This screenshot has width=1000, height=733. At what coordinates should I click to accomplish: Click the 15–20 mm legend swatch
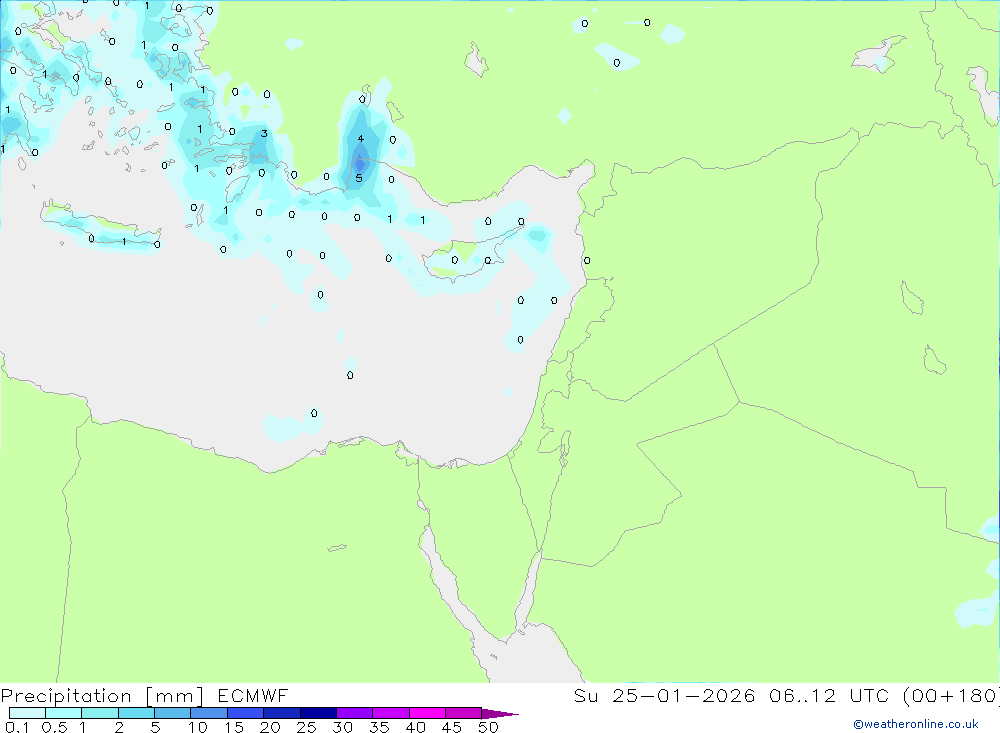tap(246, 713)
